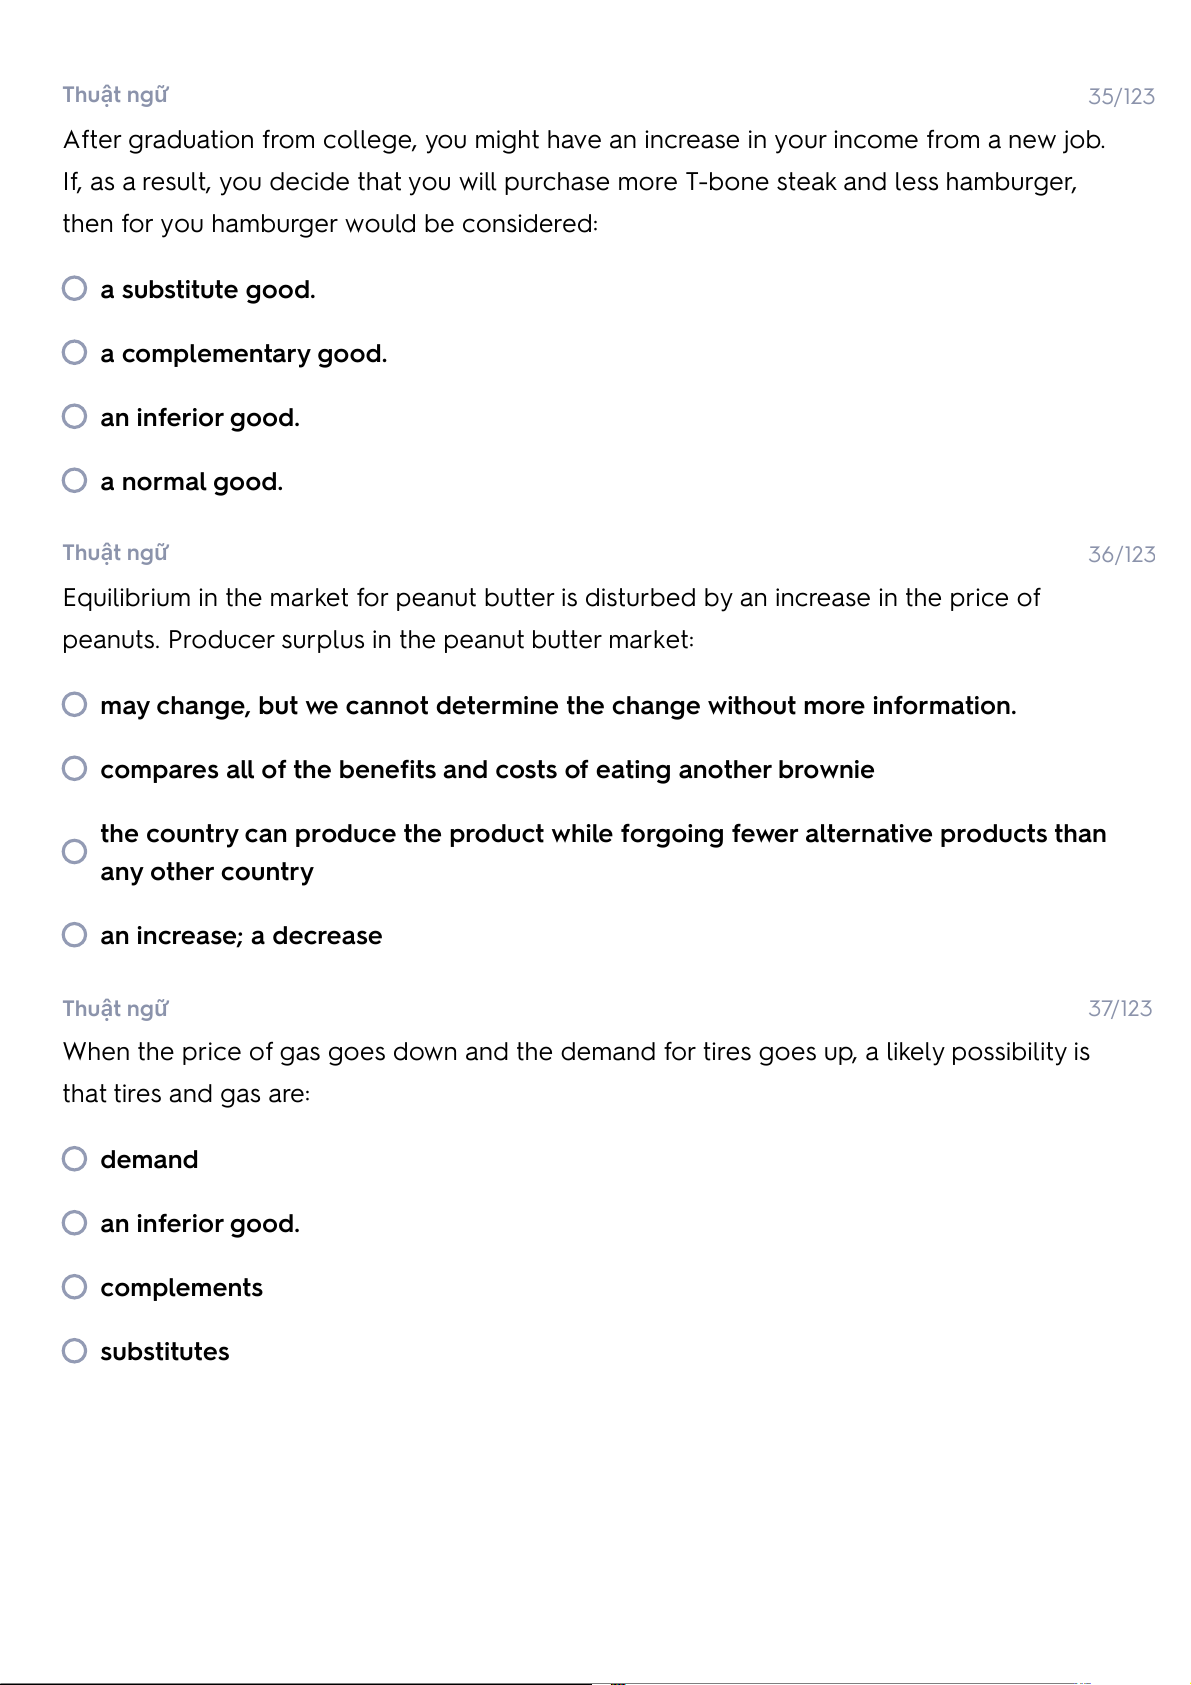Select the 'complements' answer
This screenshot has width=1191, height=1685.
75,1287
